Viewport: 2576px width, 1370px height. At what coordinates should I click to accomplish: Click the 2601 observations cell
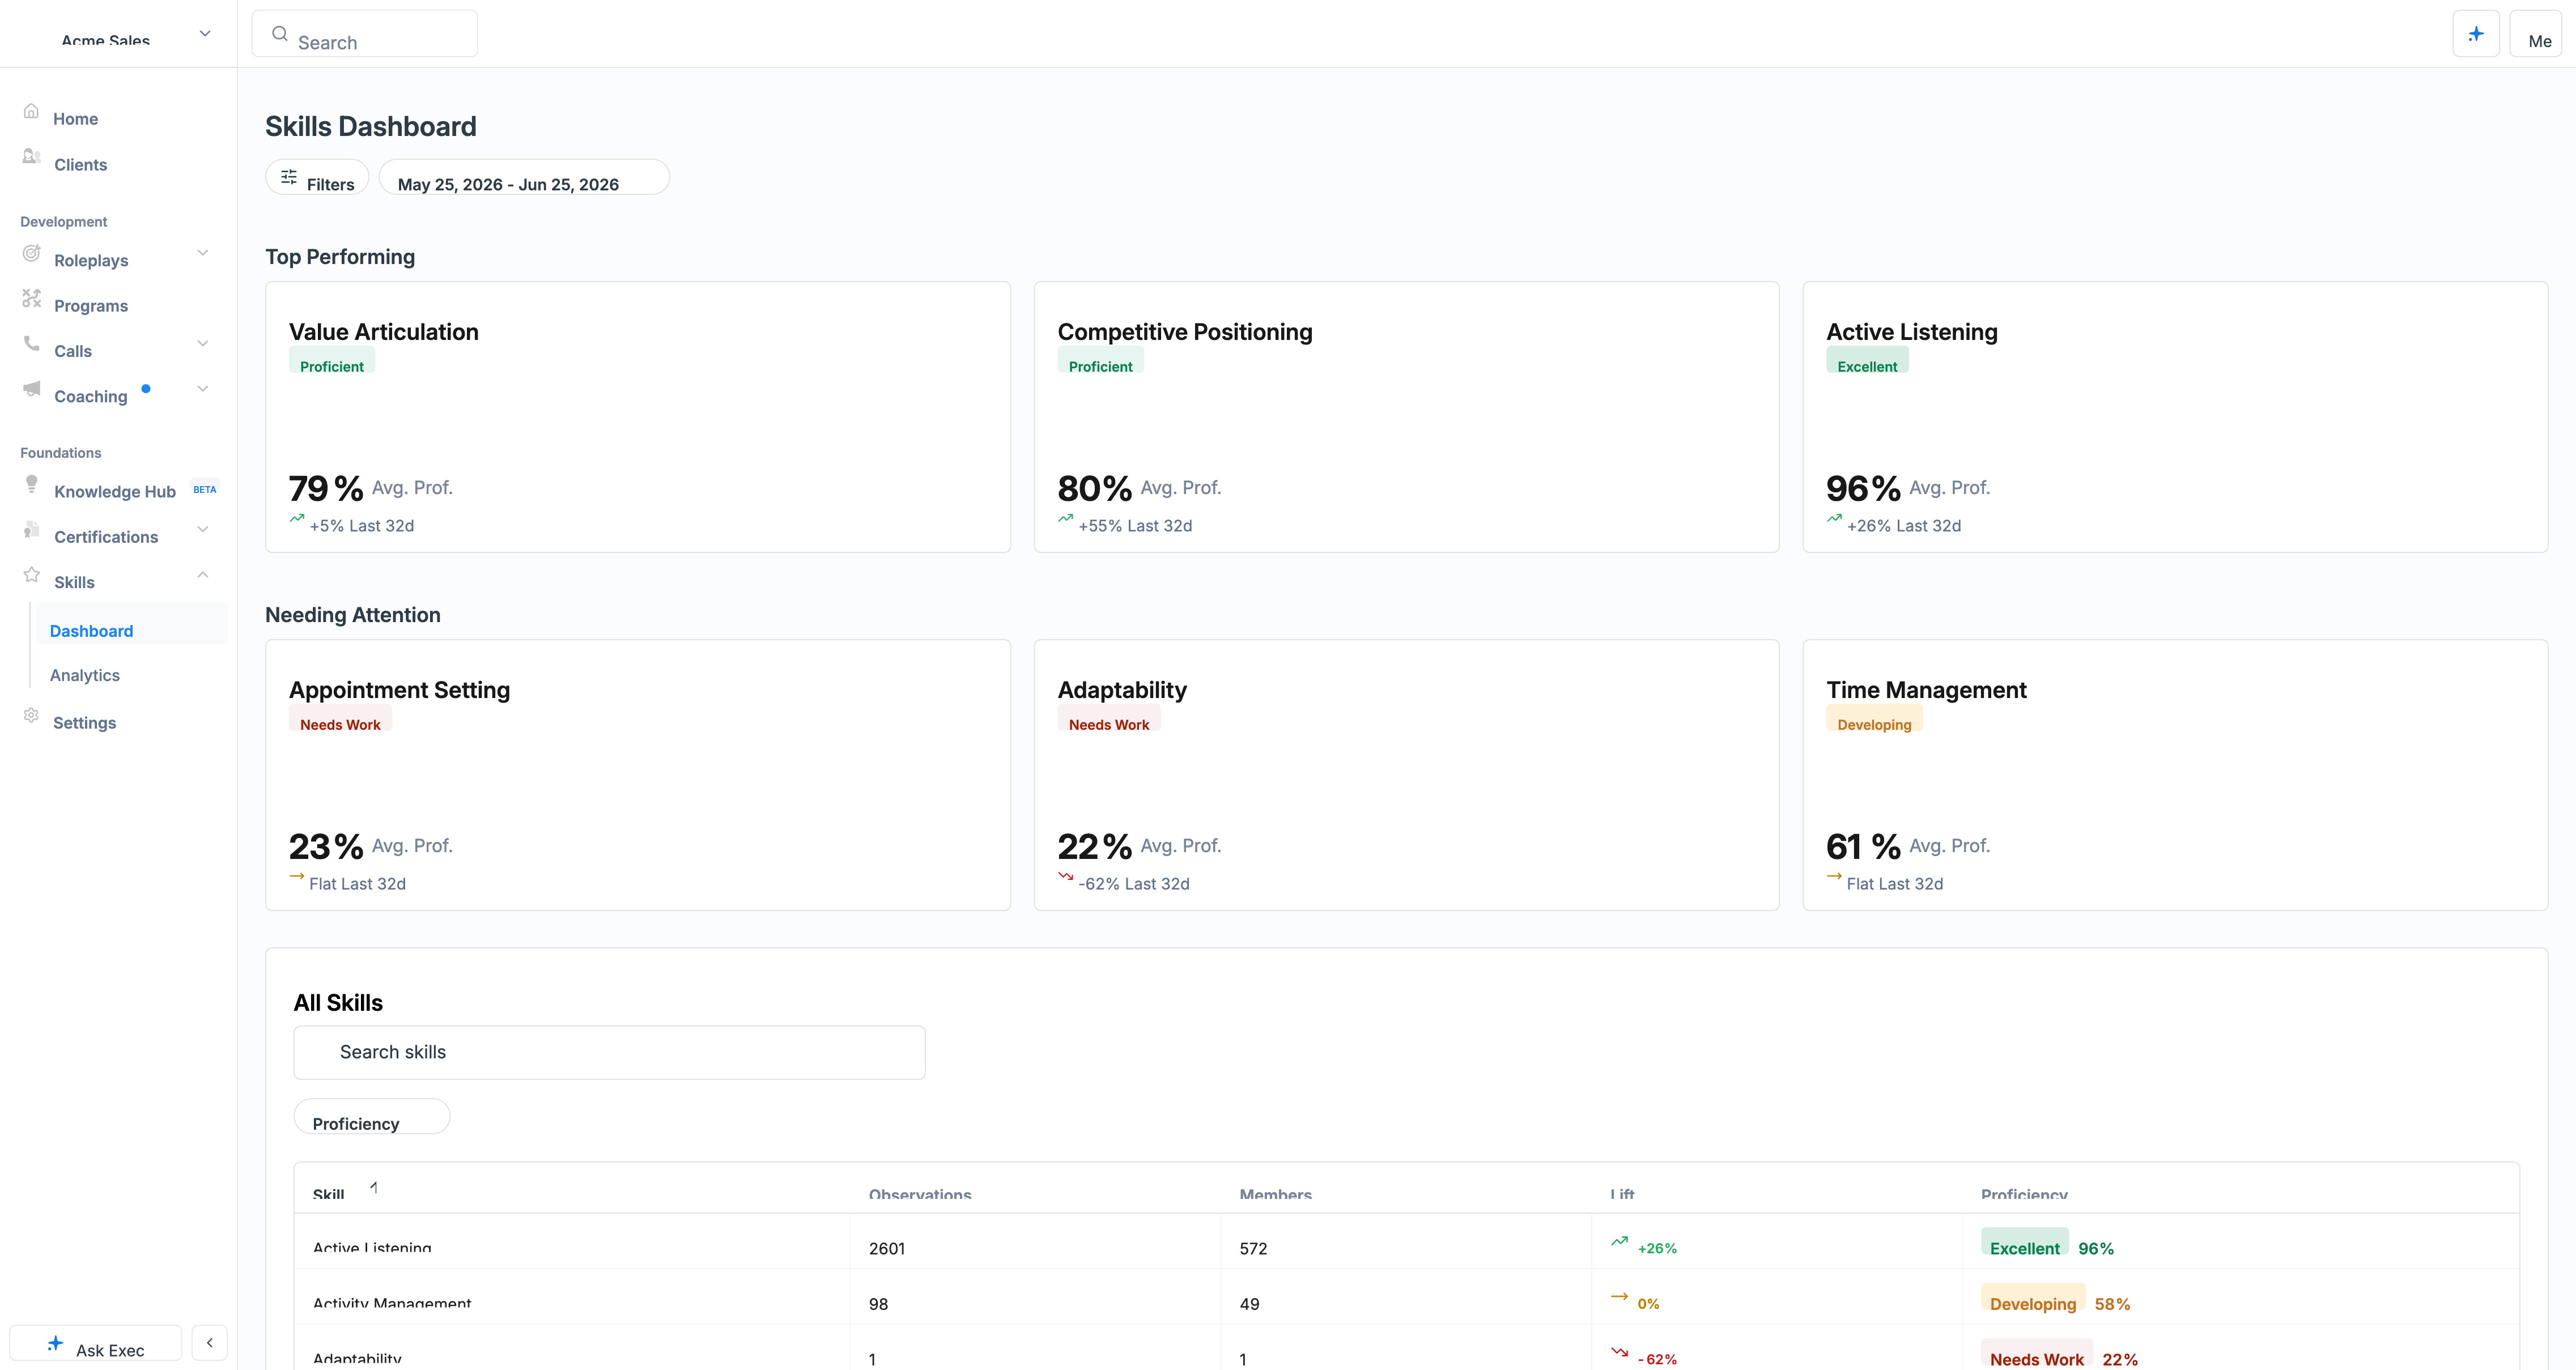pos(887,1248)
